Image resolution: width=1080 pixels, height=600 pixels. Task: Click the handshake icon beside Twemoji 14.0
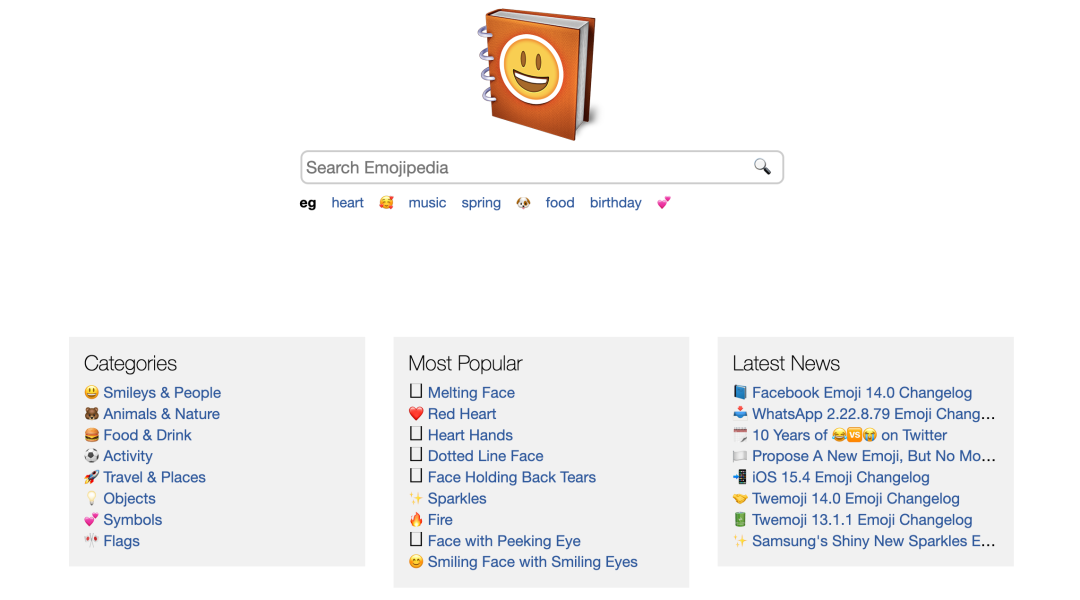pyautogui.click(x=740, y=499)
